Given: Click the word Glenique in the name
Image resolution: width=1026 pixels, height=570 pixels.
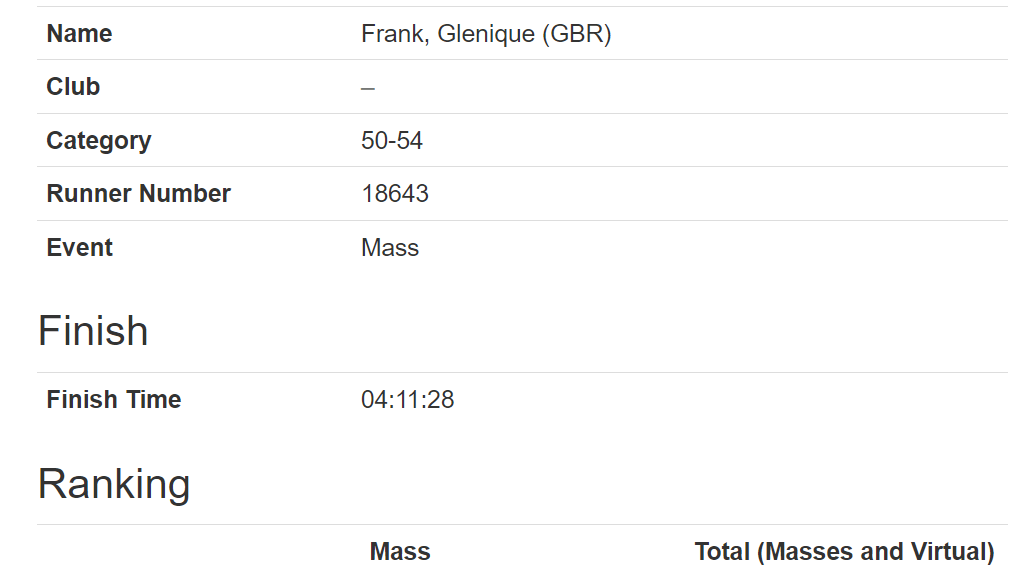Looking at the screenshot, I should coord(486,33).
